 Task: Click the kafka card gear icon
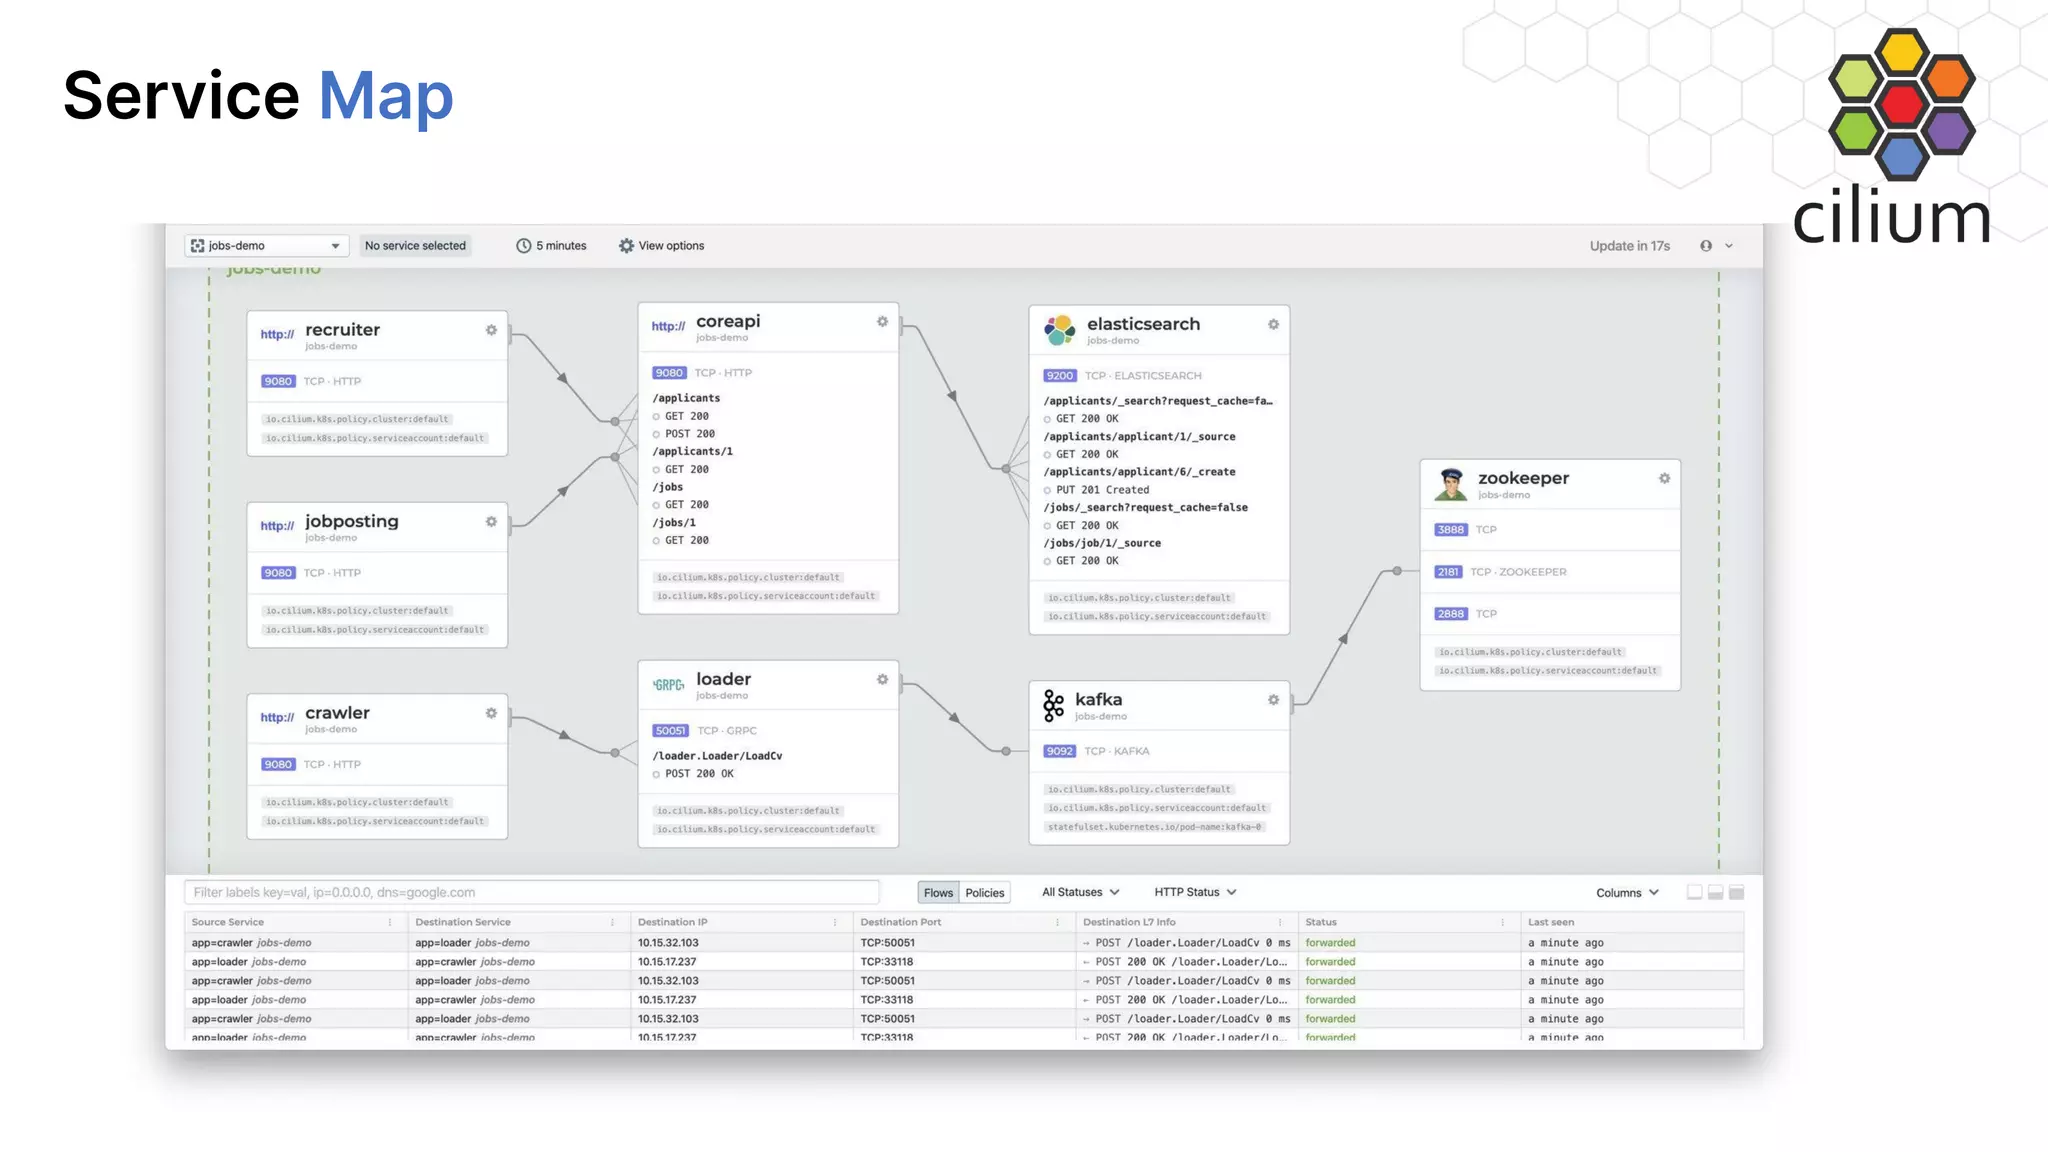[1273, 700]
